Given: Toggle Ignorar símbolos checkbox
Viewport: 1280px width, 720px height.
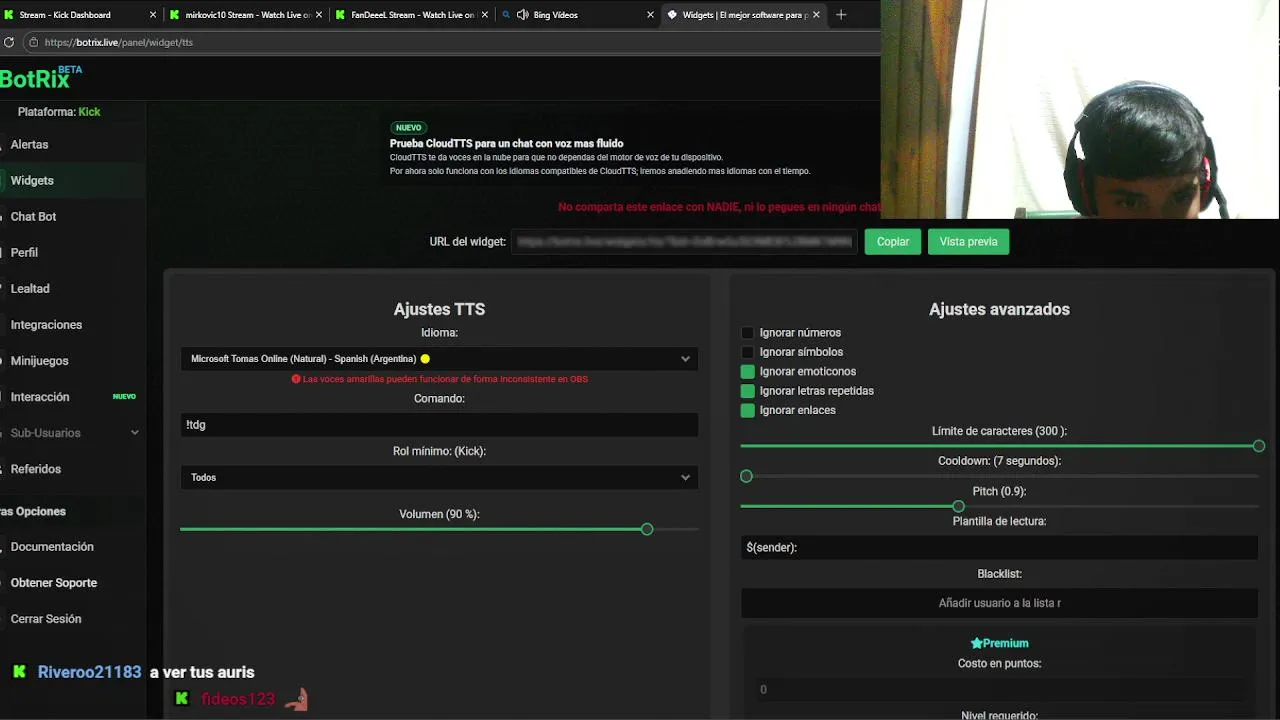Looking at the screenshot, I should coord(747,352).
